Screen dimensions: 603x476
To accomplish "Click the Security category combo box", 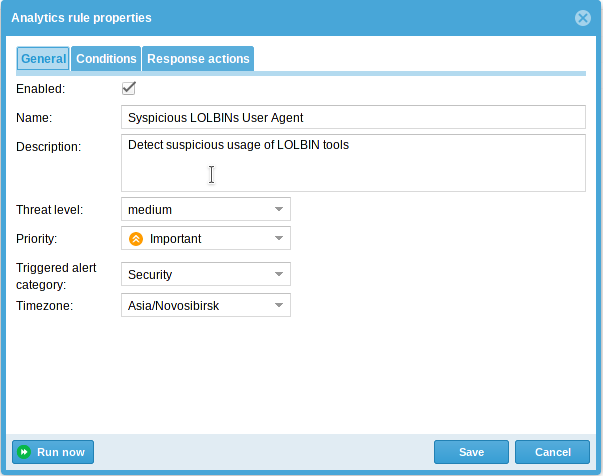I will click(206, 274).
